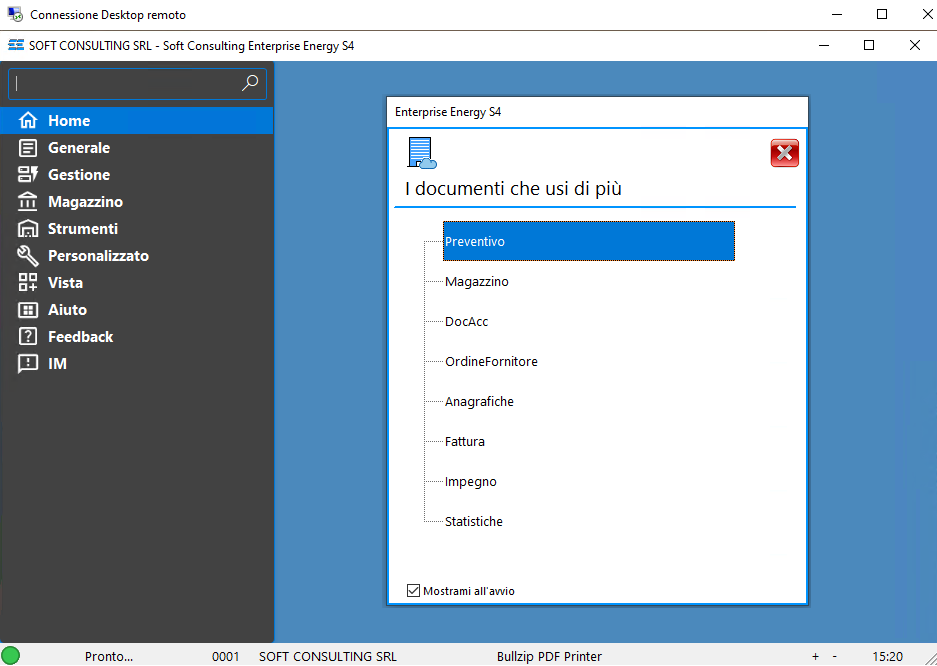
Task: Open Statistiche from the document list
Action: (x=474, y=522)
